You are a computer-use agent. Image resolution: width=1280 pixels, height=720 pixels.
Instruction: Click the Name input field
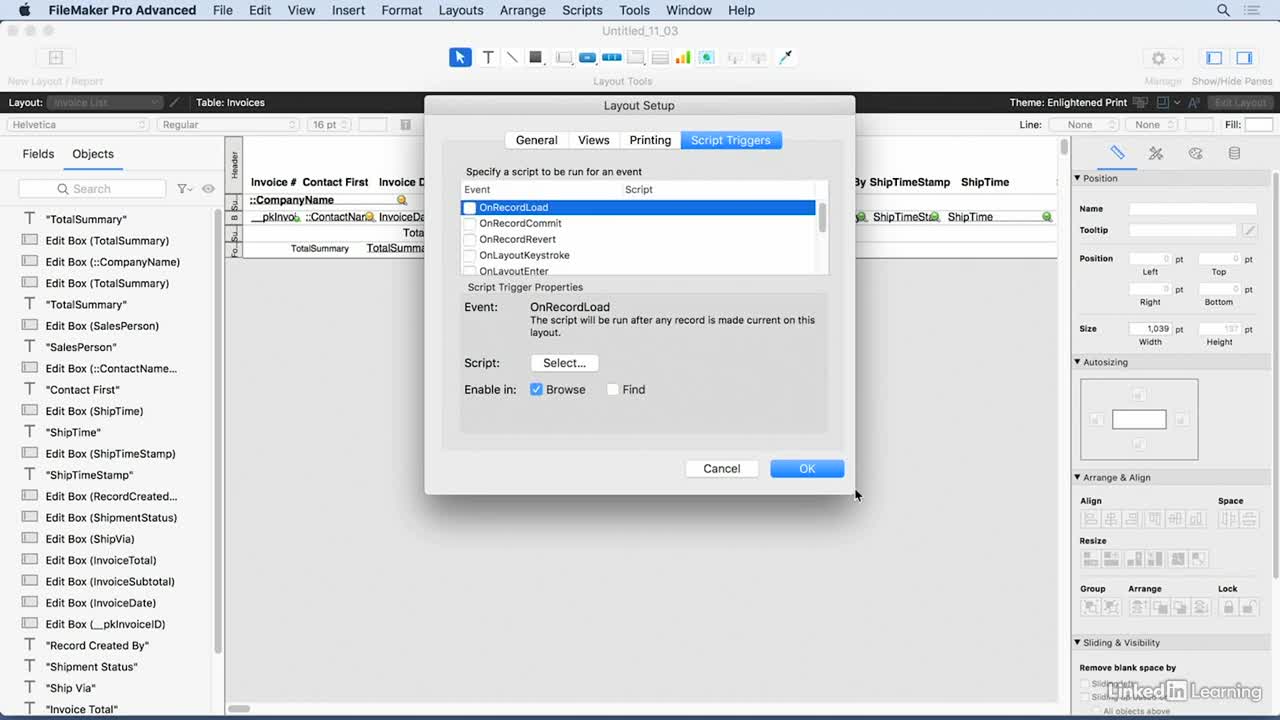(1193, 209)
